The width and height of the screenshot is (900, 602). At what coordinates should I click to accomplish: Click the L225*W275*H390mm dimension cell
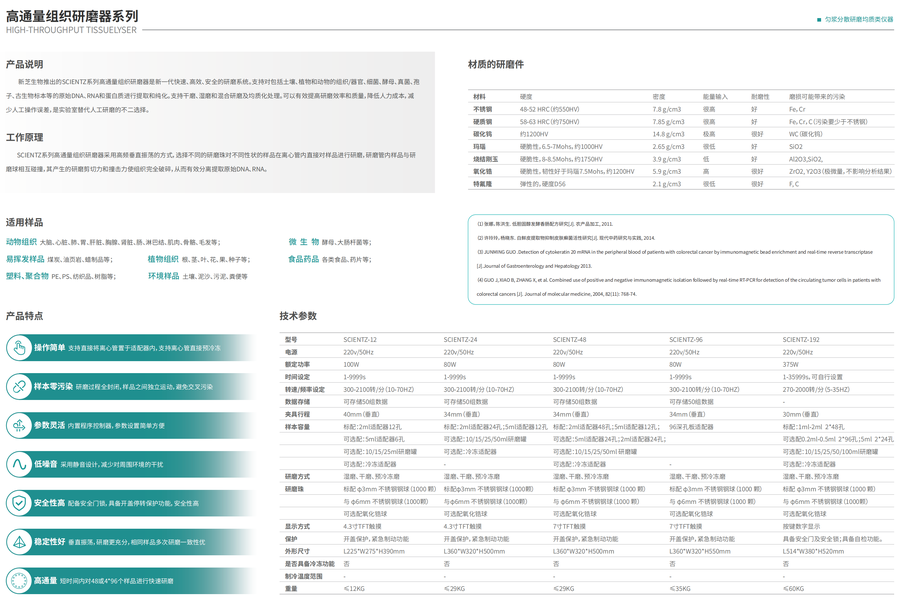(x=374, y=551)
